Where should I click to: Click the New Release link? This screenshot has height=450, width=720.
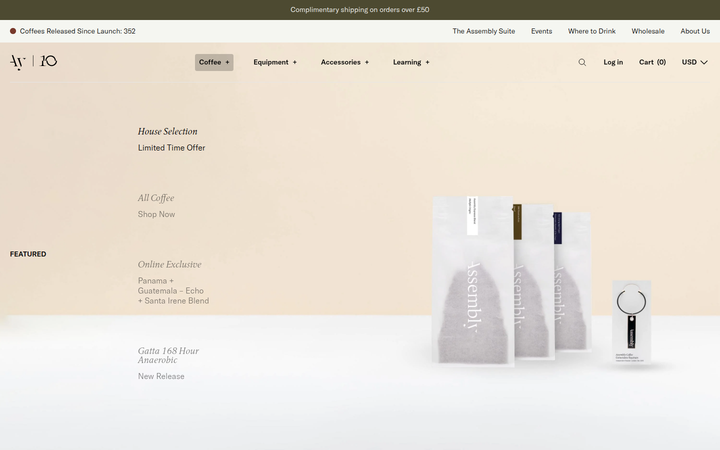[161, 377]
